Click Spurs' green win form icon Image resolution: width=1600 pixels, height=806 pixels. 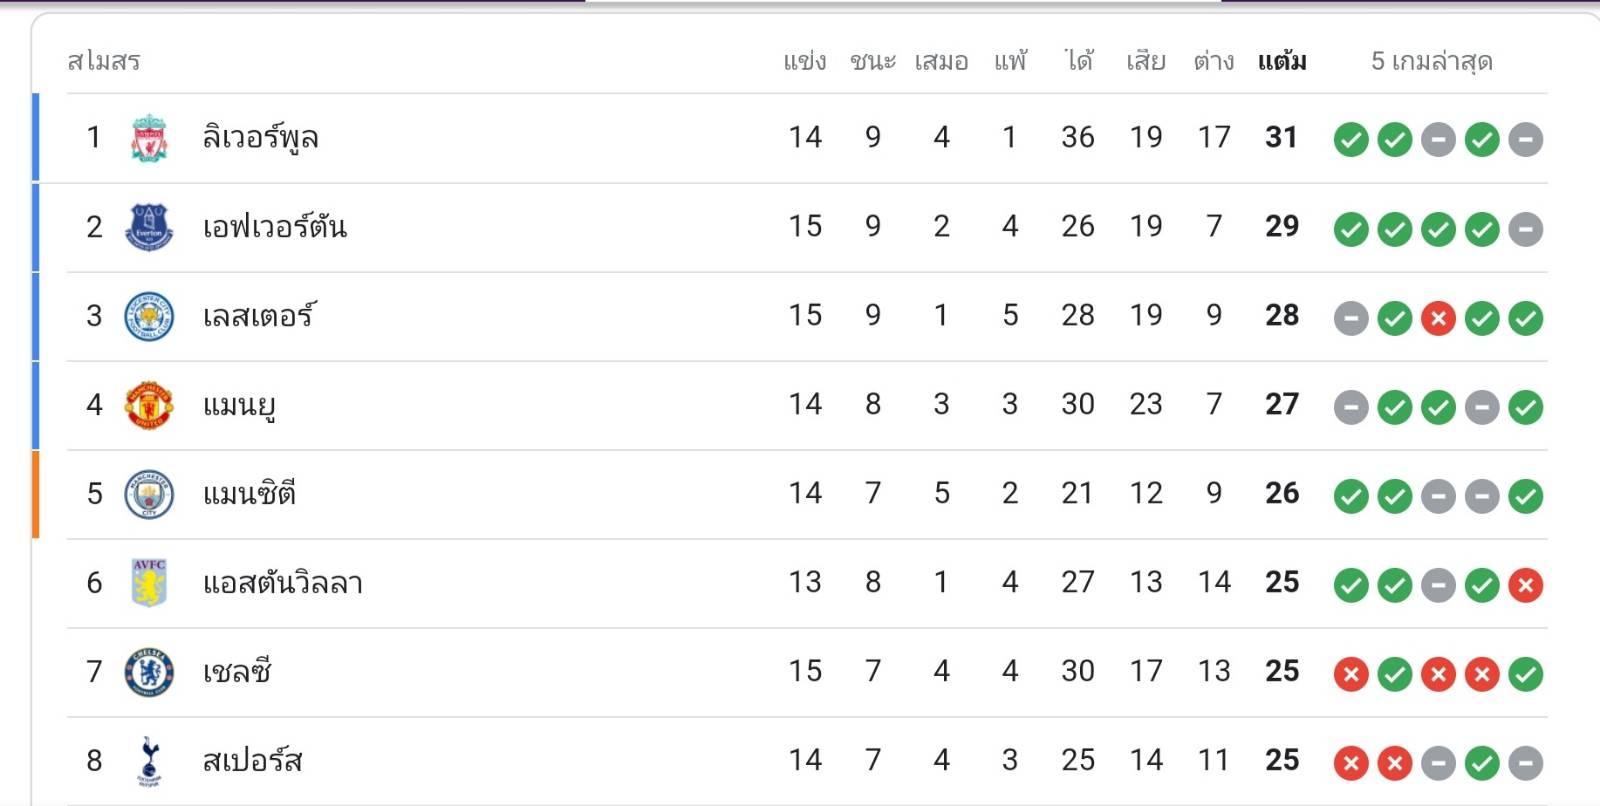point(1481,764)
